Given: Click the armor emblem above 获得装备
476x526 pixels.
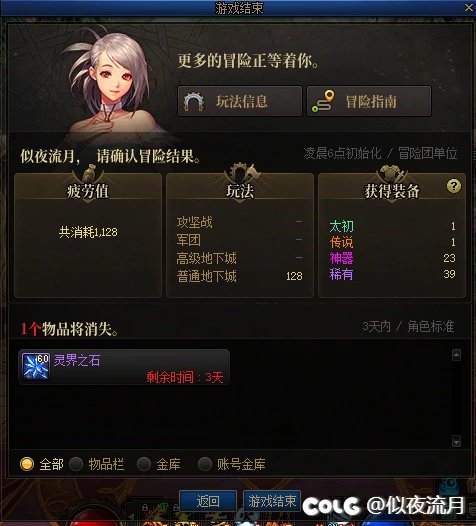Looking at the screenshot, I should [x=391, y=173].
